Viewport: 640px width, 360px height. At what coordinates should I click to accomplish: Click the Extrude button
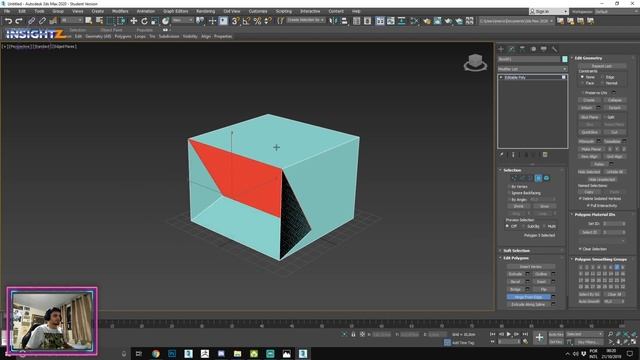tap(516, 274)
